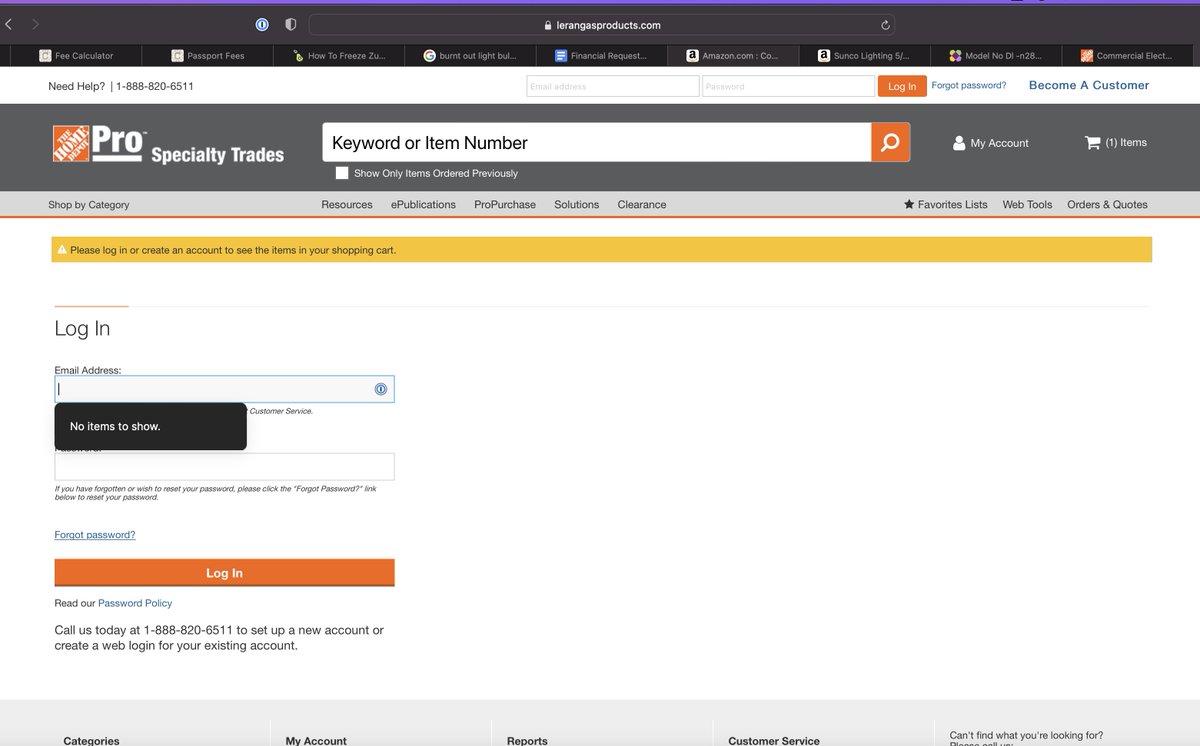Open the Clearance menu
This screenshot has width=1200, height=746.
(642, 204)
